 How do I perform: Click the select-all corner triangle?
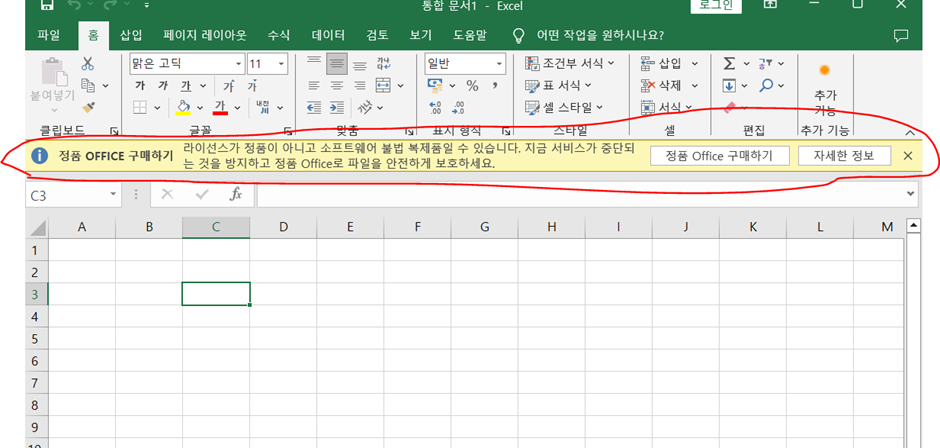point(37,227)
